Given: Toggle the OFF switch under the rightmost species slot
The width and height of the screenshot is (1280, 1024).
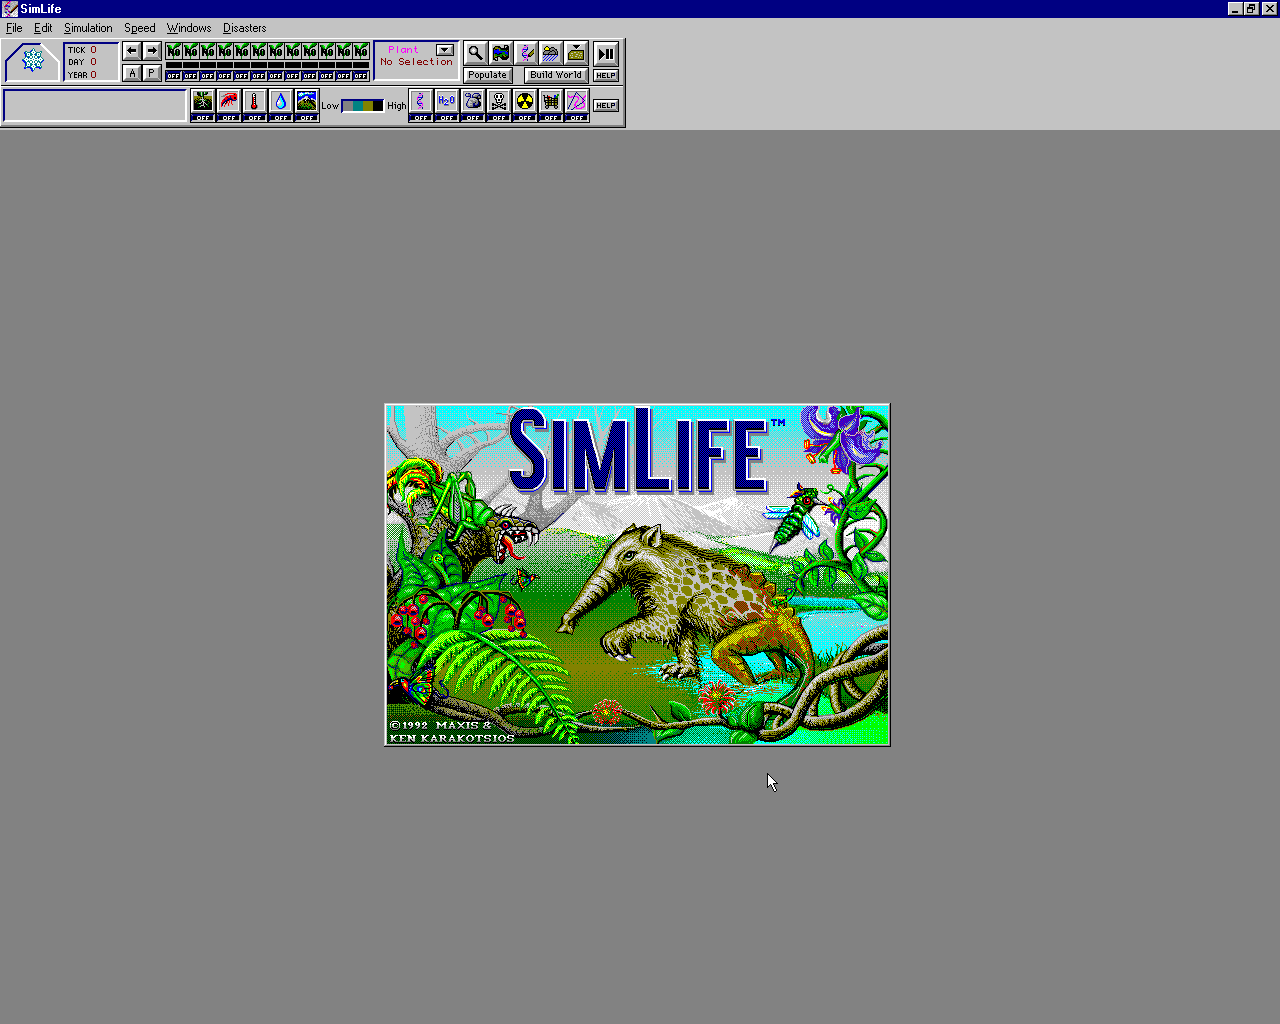Looking at the screenshot, I should (x=361, y=76).
